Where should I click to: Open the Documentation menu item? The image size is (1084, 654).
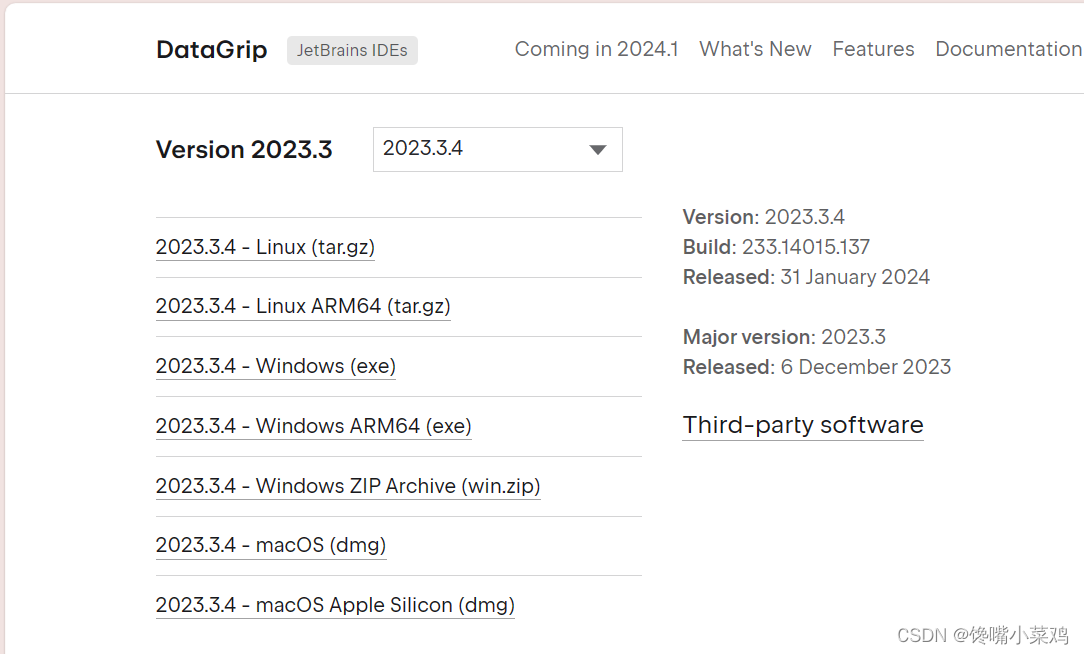[x=1009, y=49]
